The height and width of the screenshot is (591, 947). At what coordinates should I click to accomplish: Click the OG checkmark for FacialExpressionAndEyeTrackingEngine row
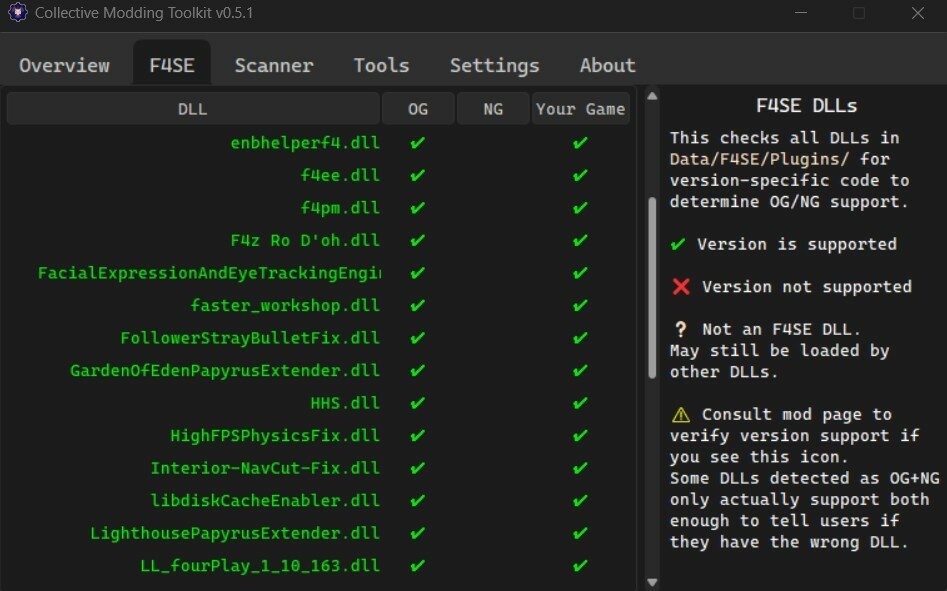point(417,273)
